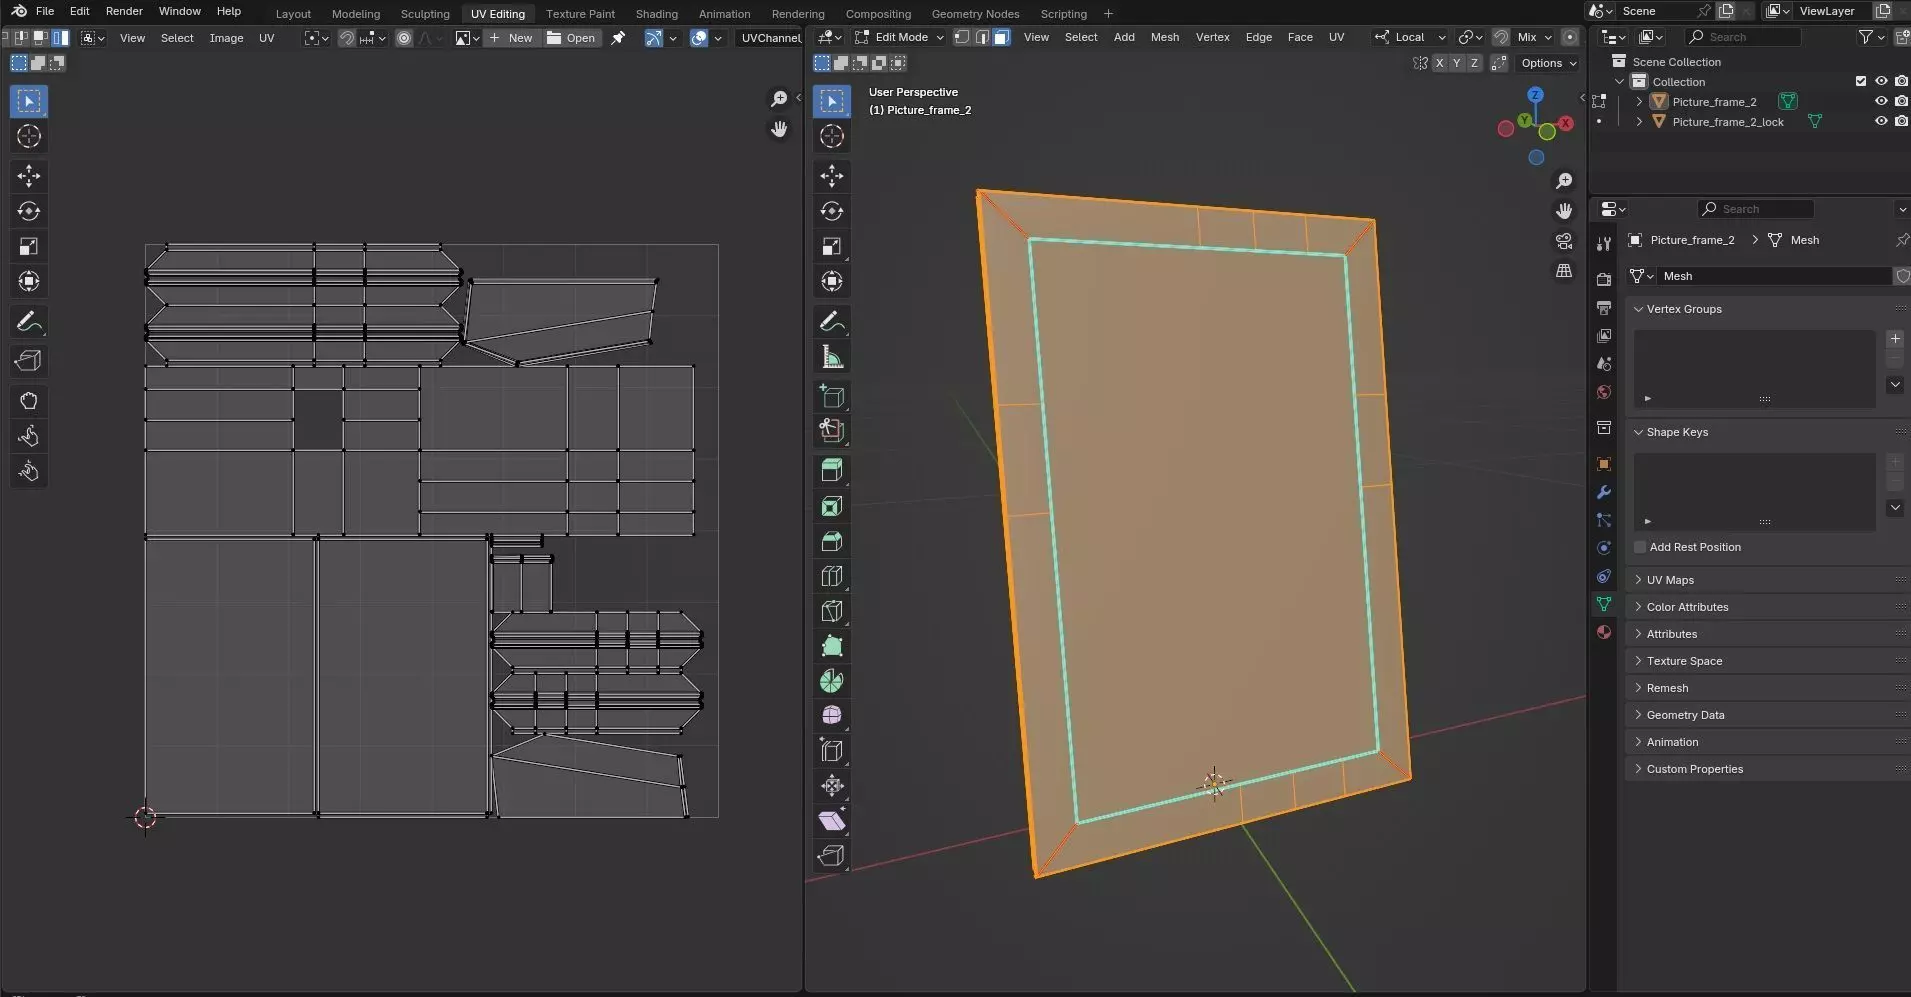Toggle Y axis mesh symmetry

click(1456, 63)
